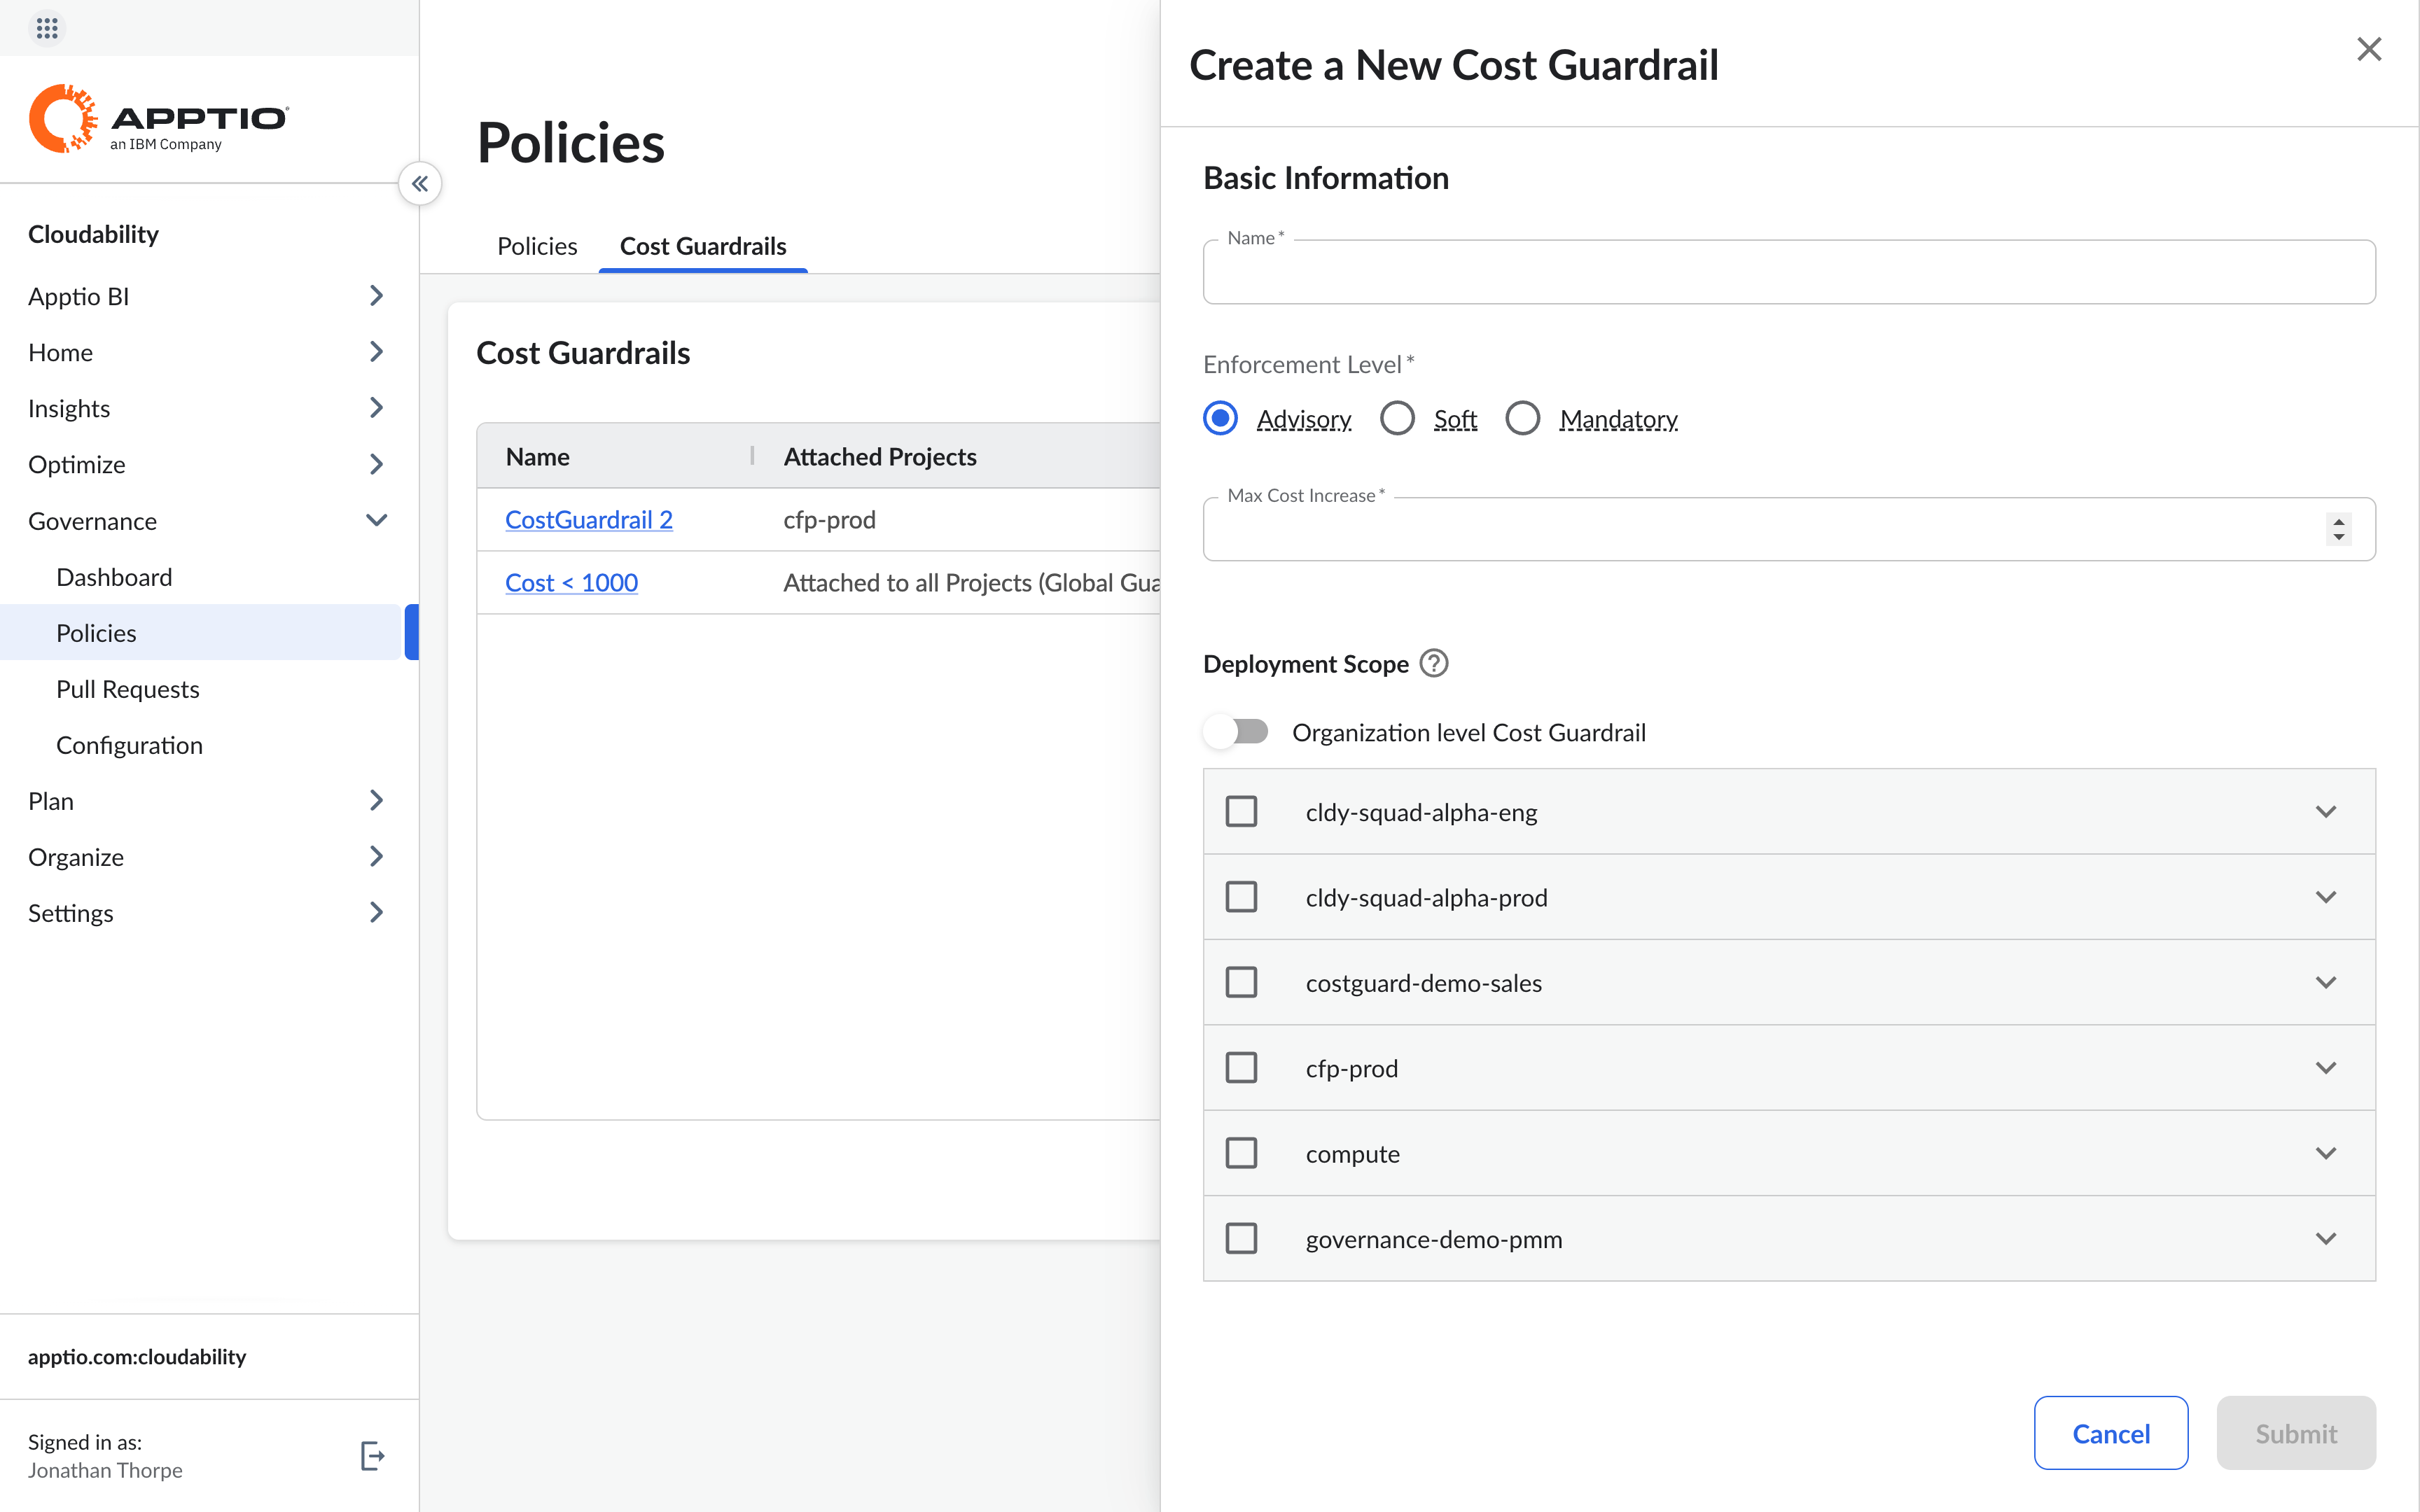Click the Advisory label text
This screenshot has height=1512, width=2420.
(1304, 419)
